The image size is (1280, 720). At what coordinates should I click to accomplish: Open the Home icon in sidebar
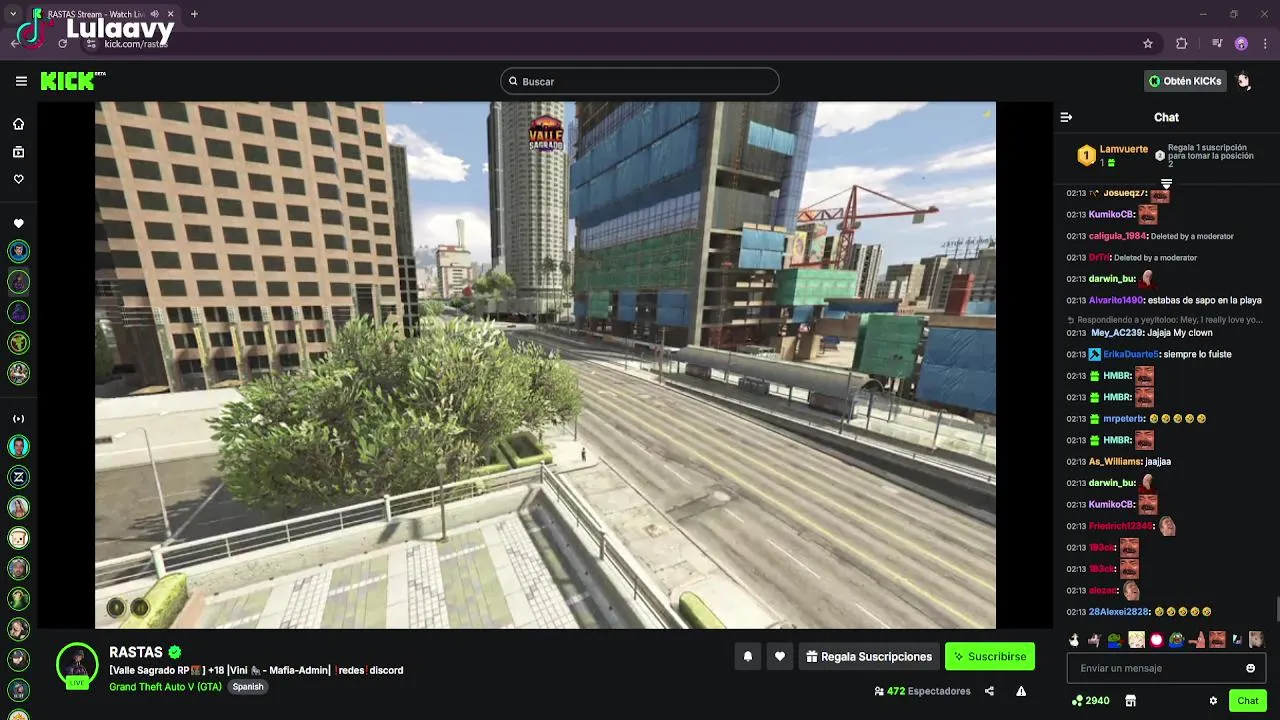[18, 124]
